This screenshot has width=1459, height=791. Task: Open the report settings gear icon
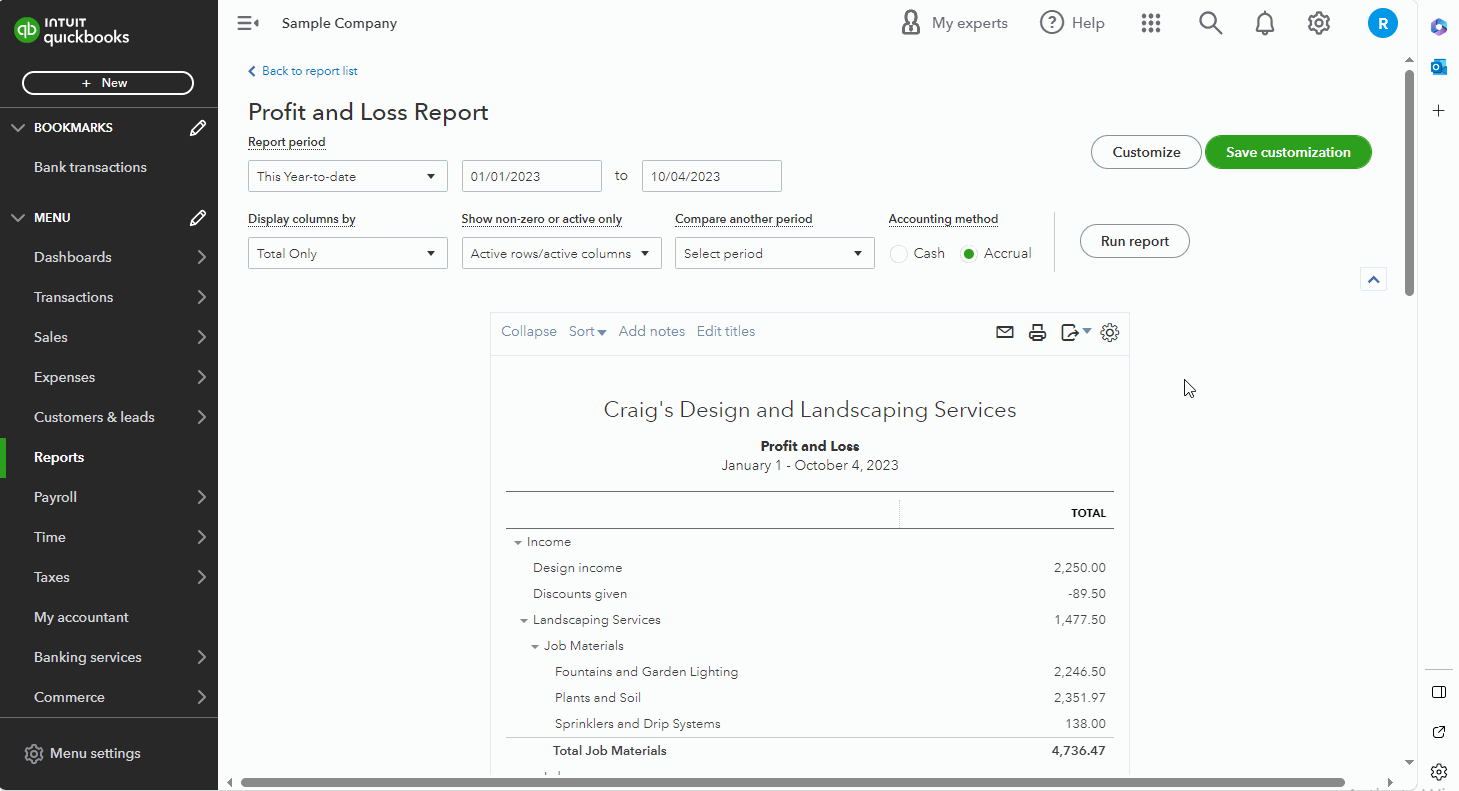click(1109, 331)
